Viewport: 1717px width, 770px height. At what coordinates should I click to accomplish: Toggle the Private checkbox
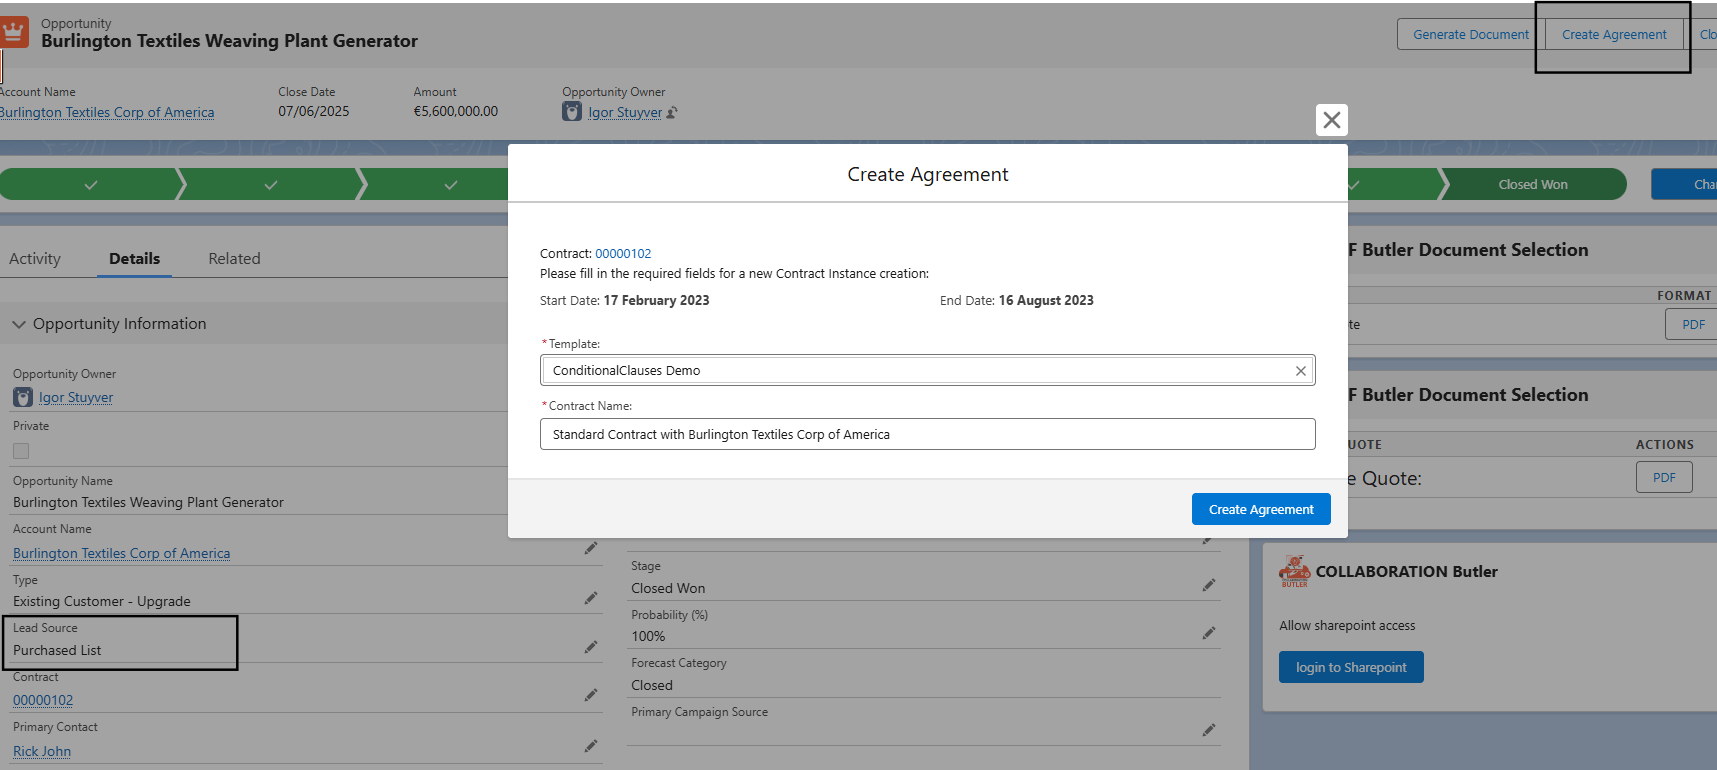21,451
